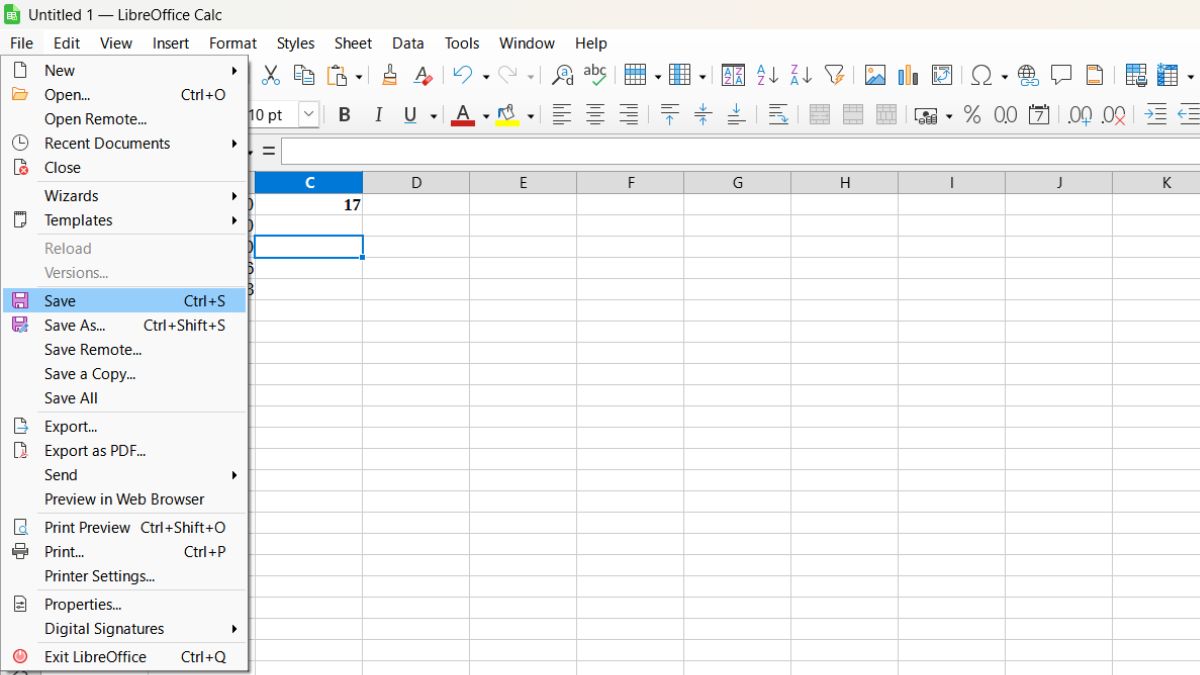1200x675 pixels.
Task: Click Open… in the File menu
Action: 125,95
